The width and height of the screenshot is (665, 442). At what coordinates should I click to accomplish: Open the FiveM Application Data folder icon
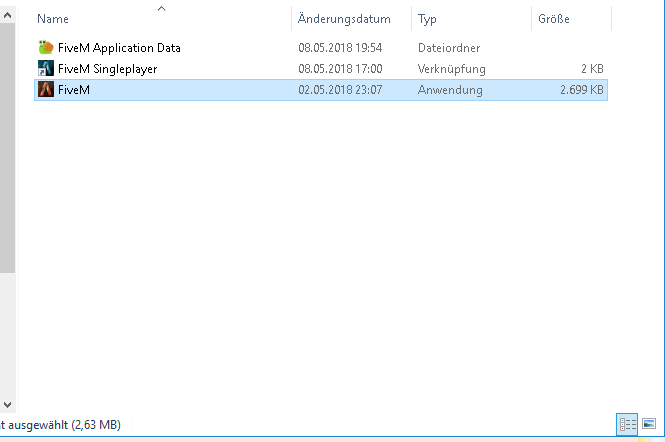click(46, 48)
